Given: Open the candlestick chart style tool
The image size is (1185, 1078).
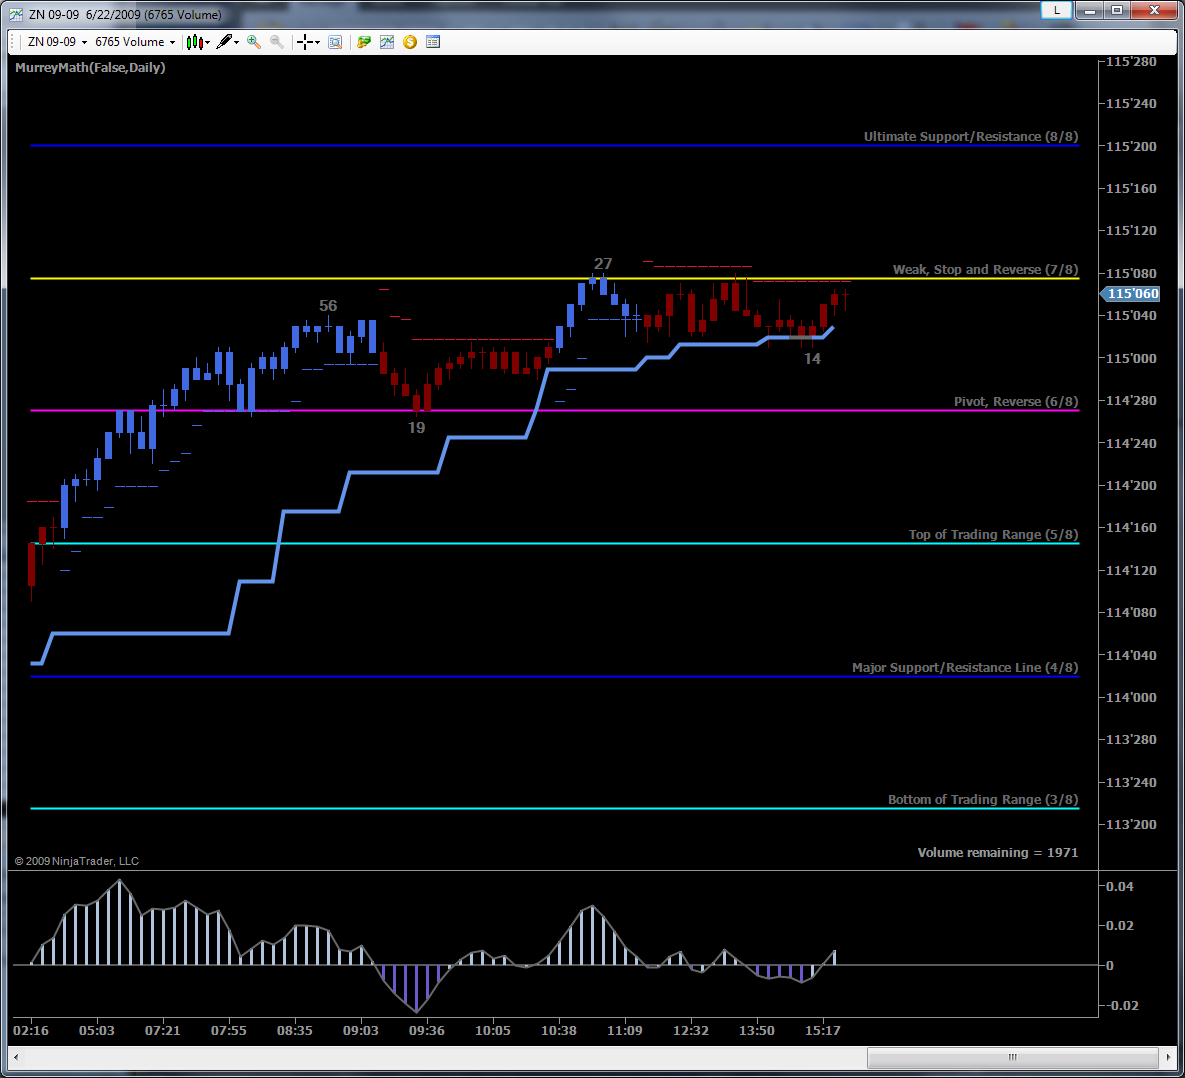Looking at the screenshot, I should click(x=194, y=42).
